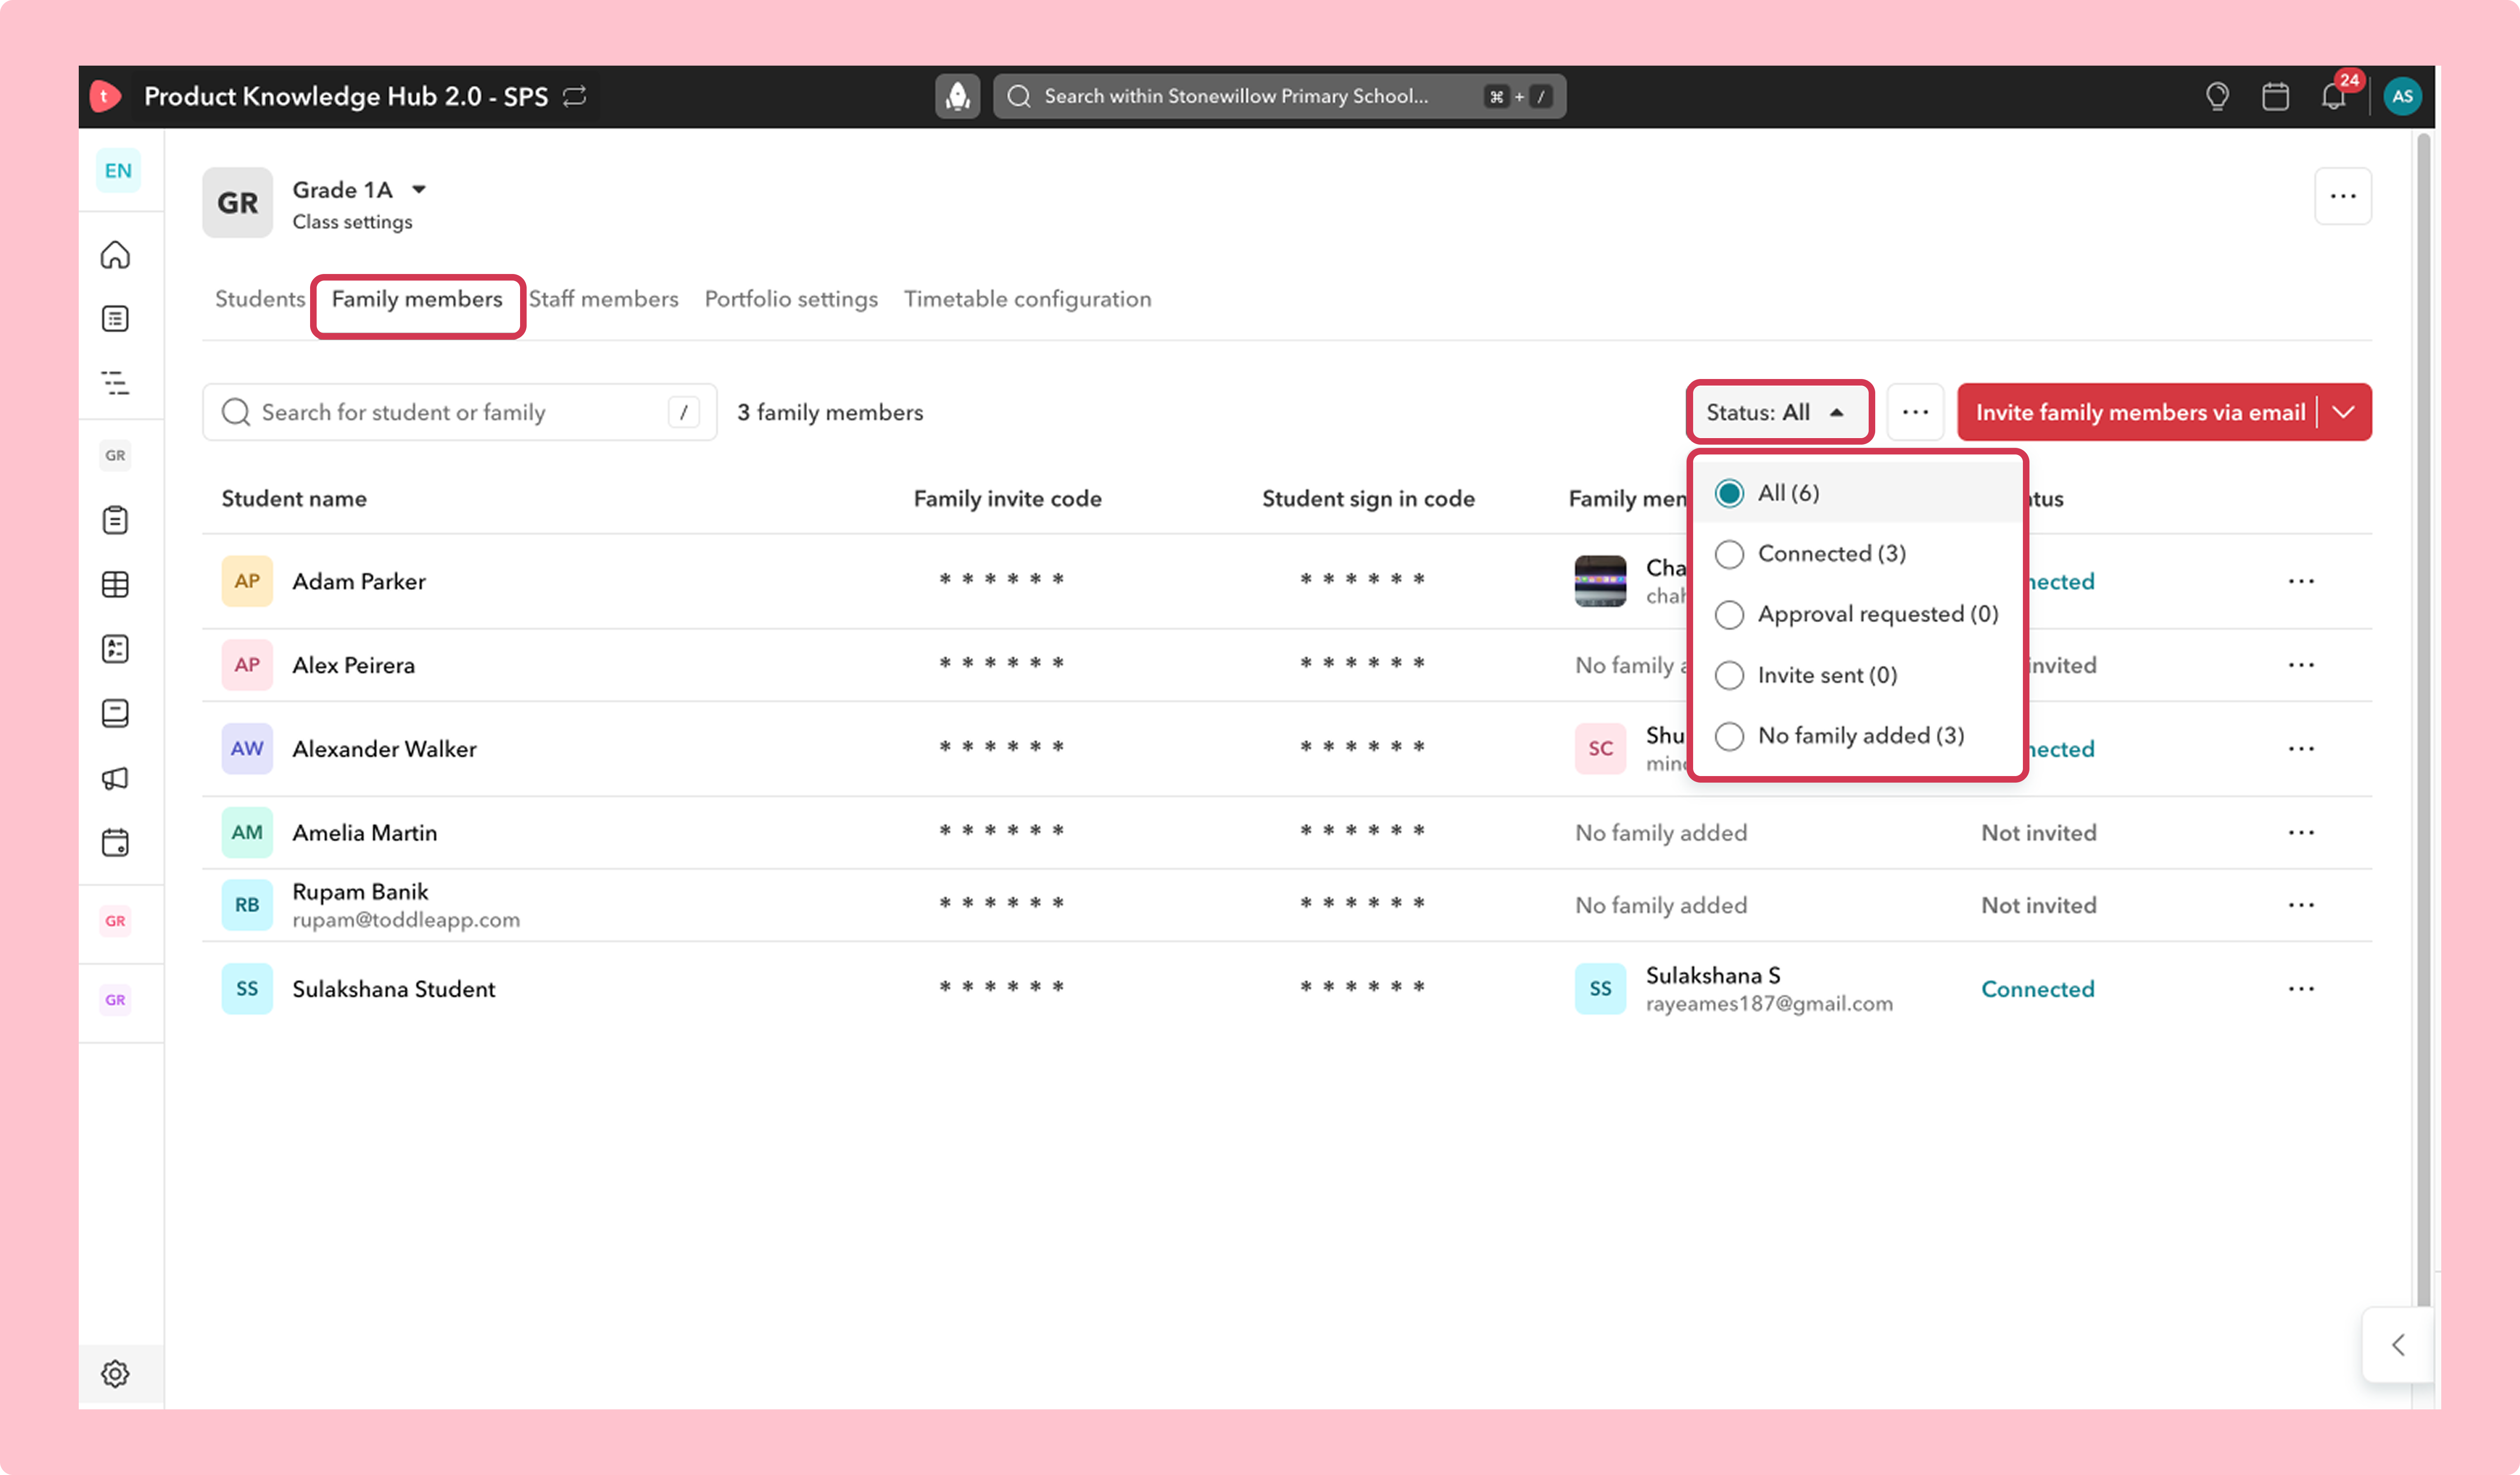Open the megaphone announcements sidebar icon
The height and width of the screenshot is (1475, 2520).
click(115, 778)
